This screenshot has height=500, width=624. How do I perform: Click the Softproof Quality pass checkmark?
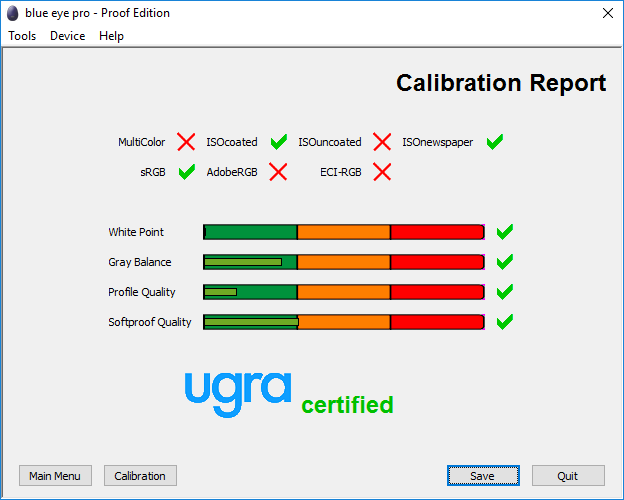tap(505, 322)
